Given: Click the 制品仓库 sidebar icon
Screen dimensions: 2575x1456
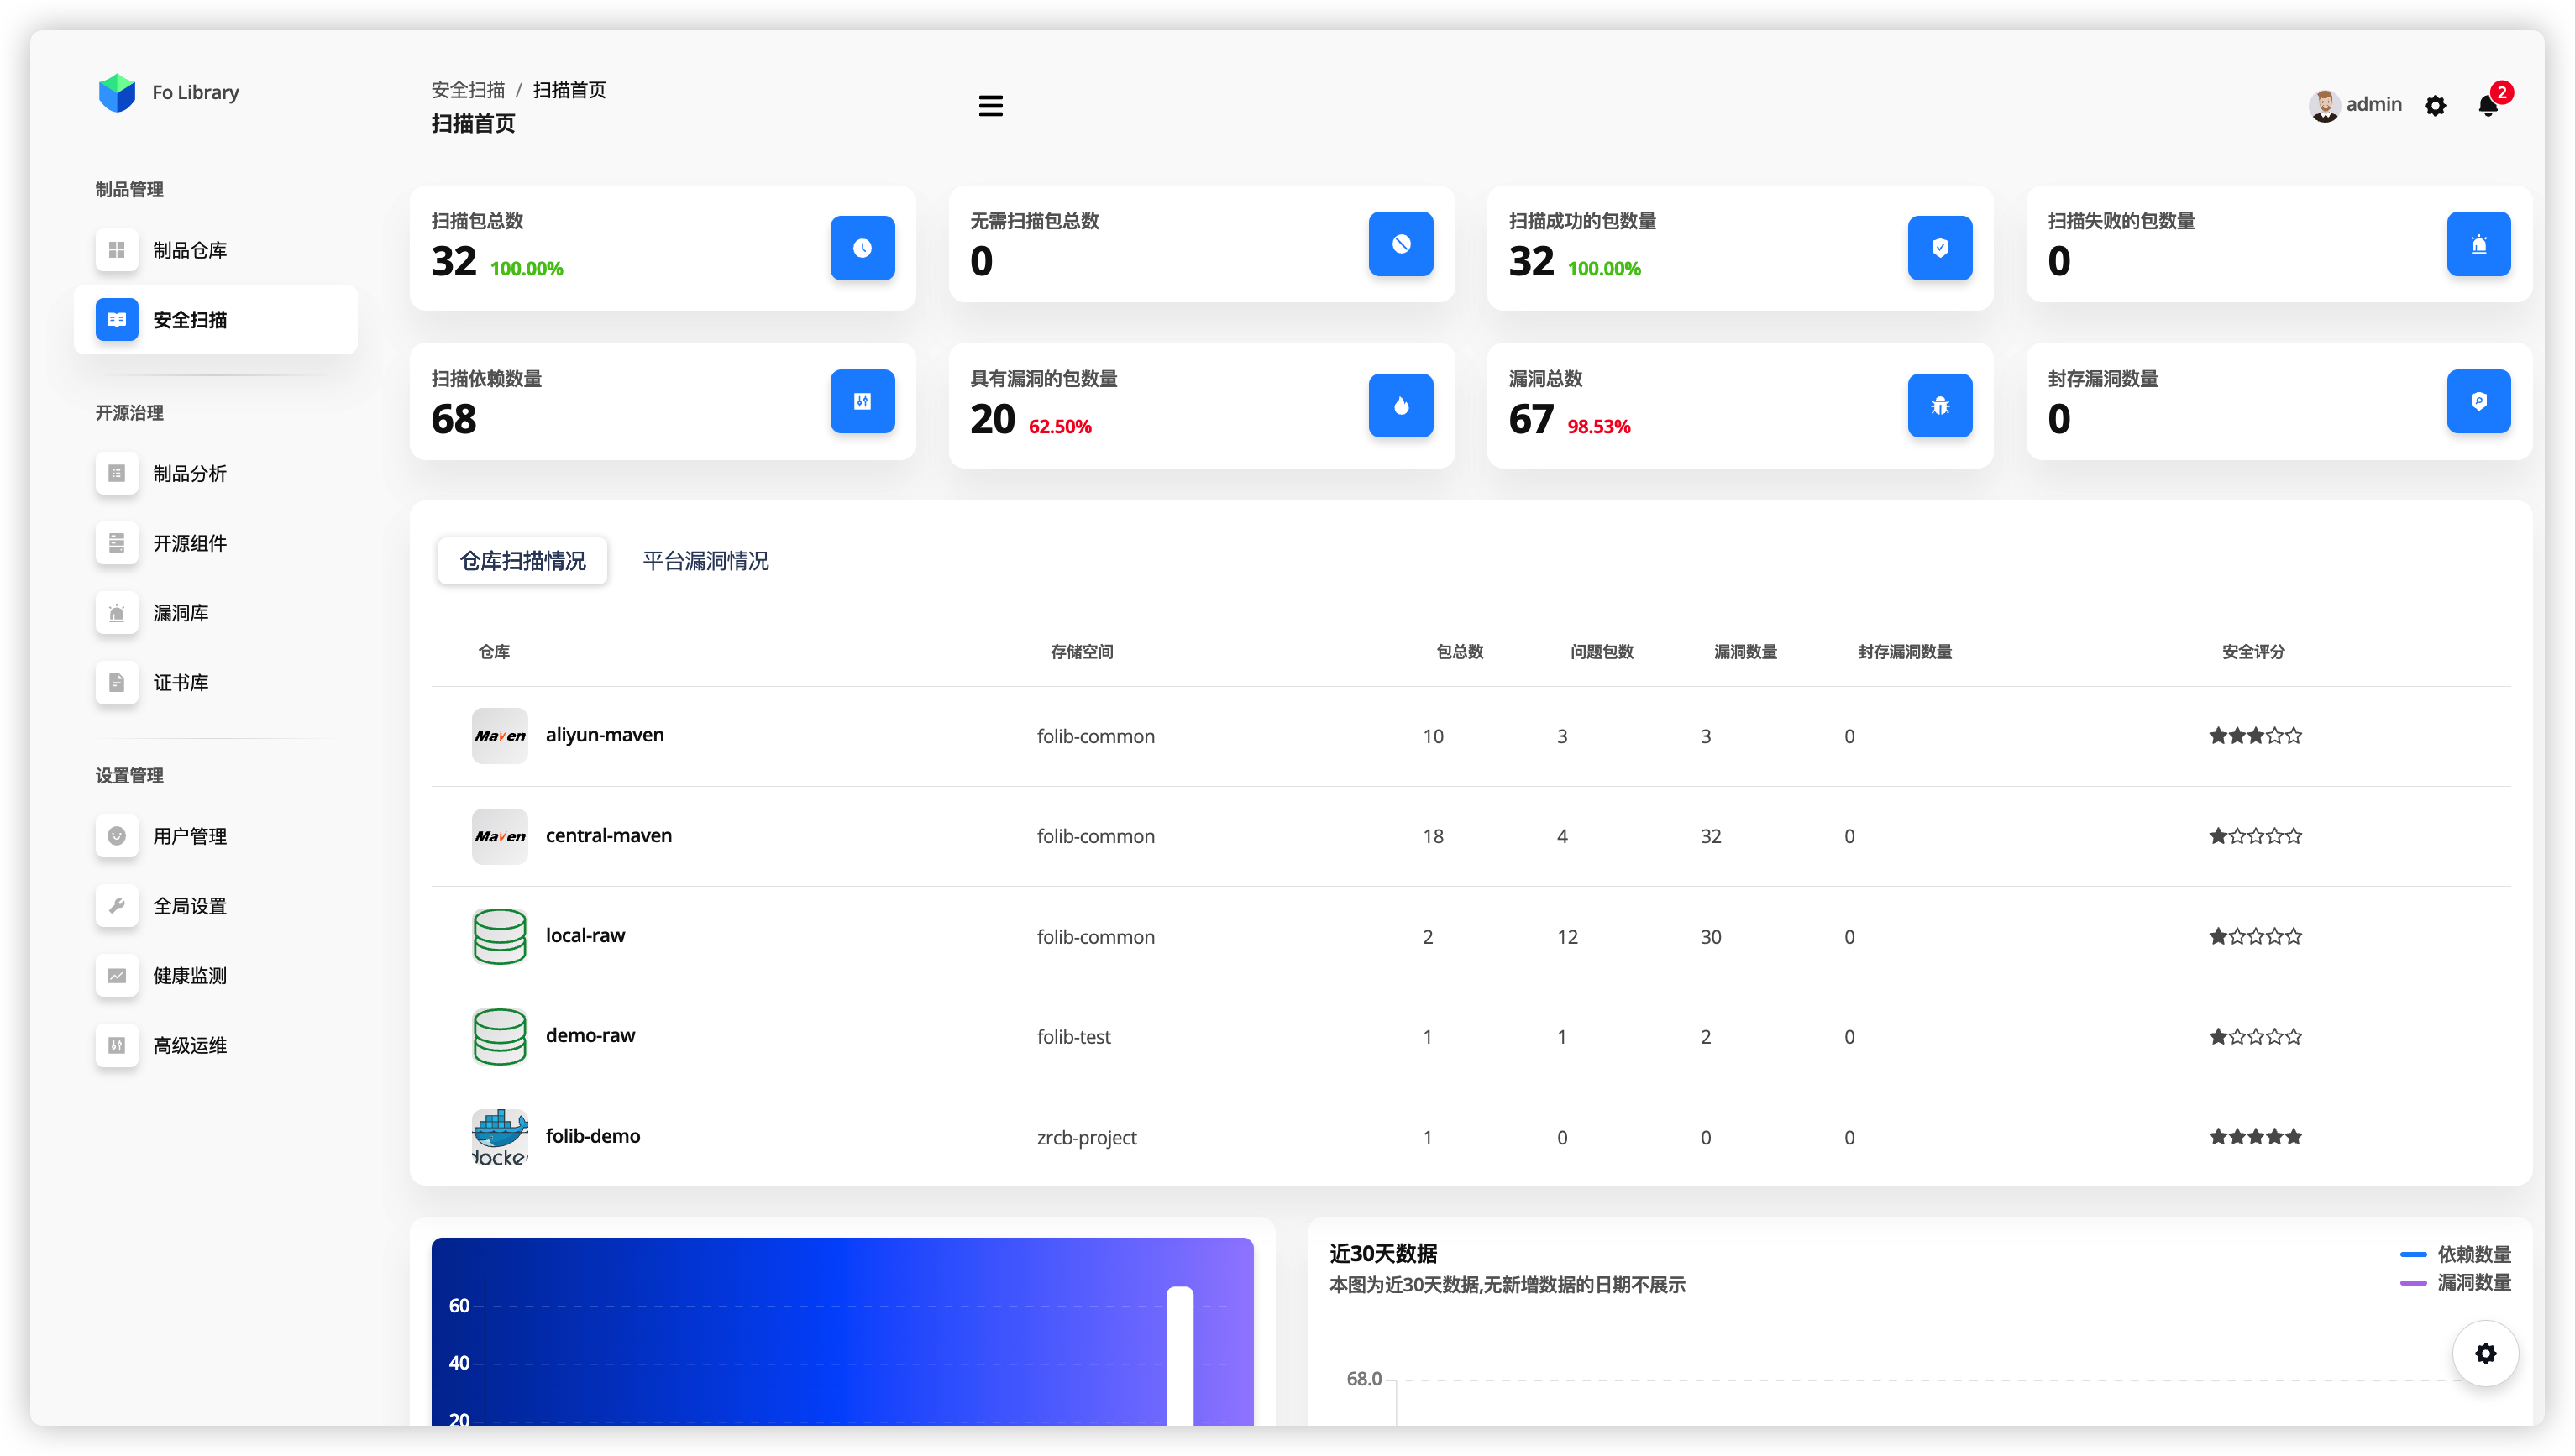Looking at the screenshot, I should click(116, 250).
